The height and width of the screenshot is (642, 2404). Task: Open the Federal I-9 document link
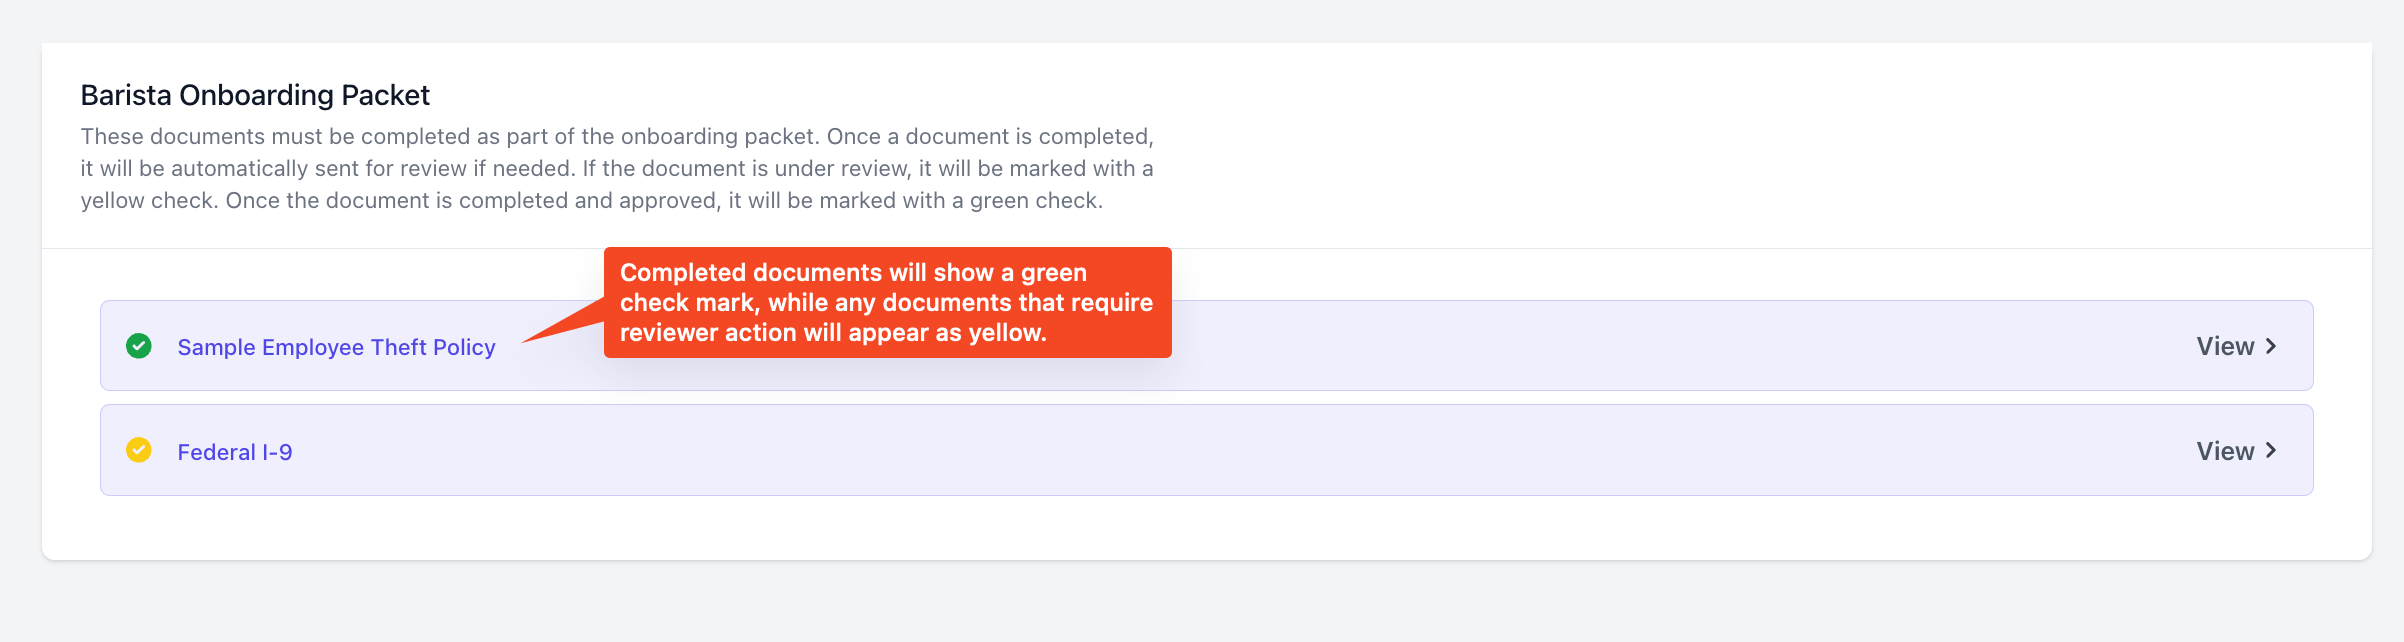pos(235,452)
